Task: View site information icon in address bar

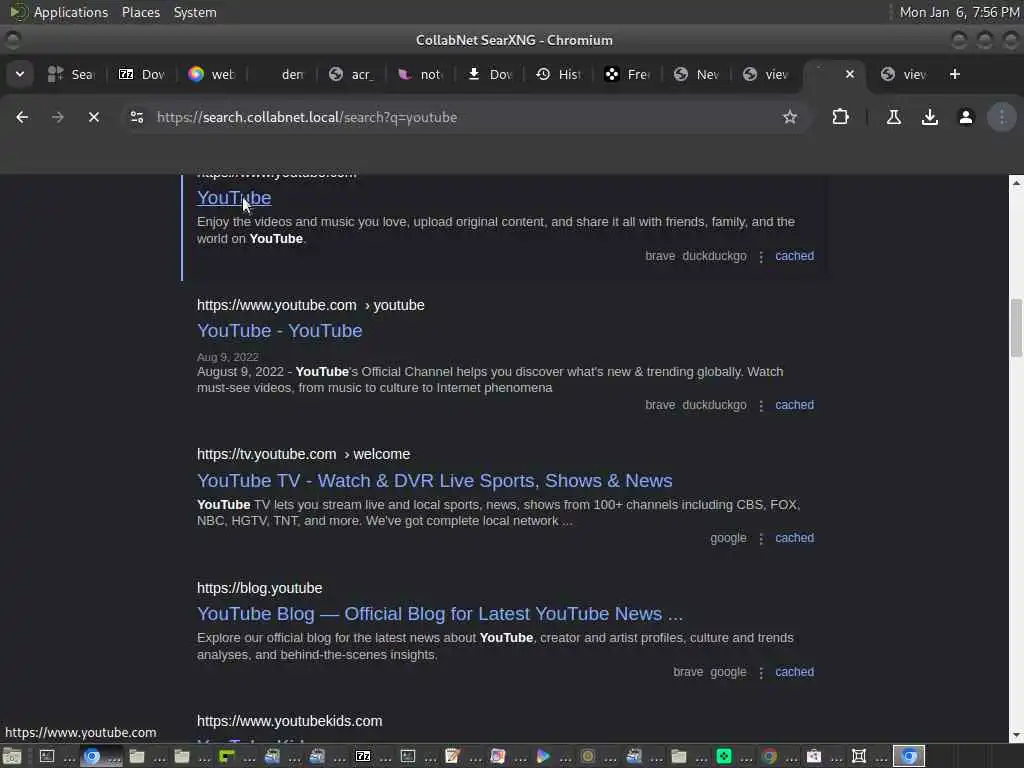Action: pos(137,117)
